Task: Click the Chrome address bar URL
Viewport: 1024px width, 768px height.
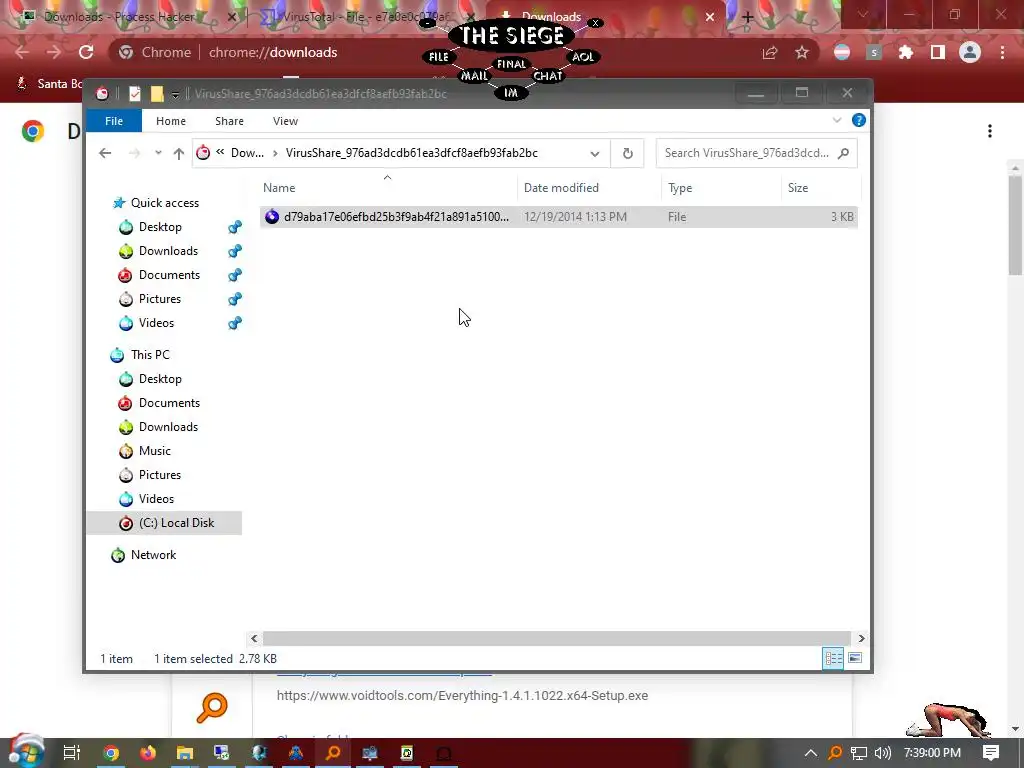Action: pos(273,52)
